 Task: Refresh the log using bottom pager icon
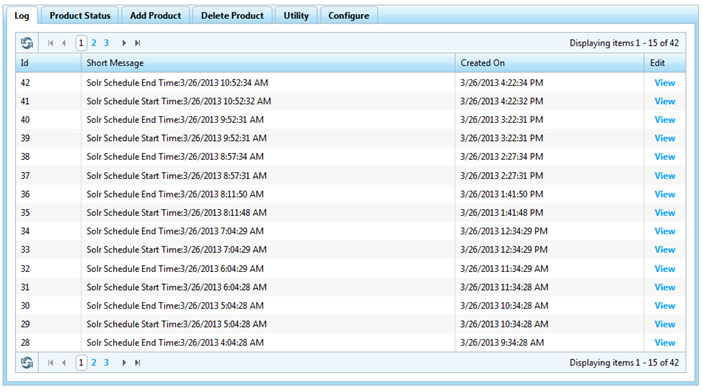[x=27, y=362]
